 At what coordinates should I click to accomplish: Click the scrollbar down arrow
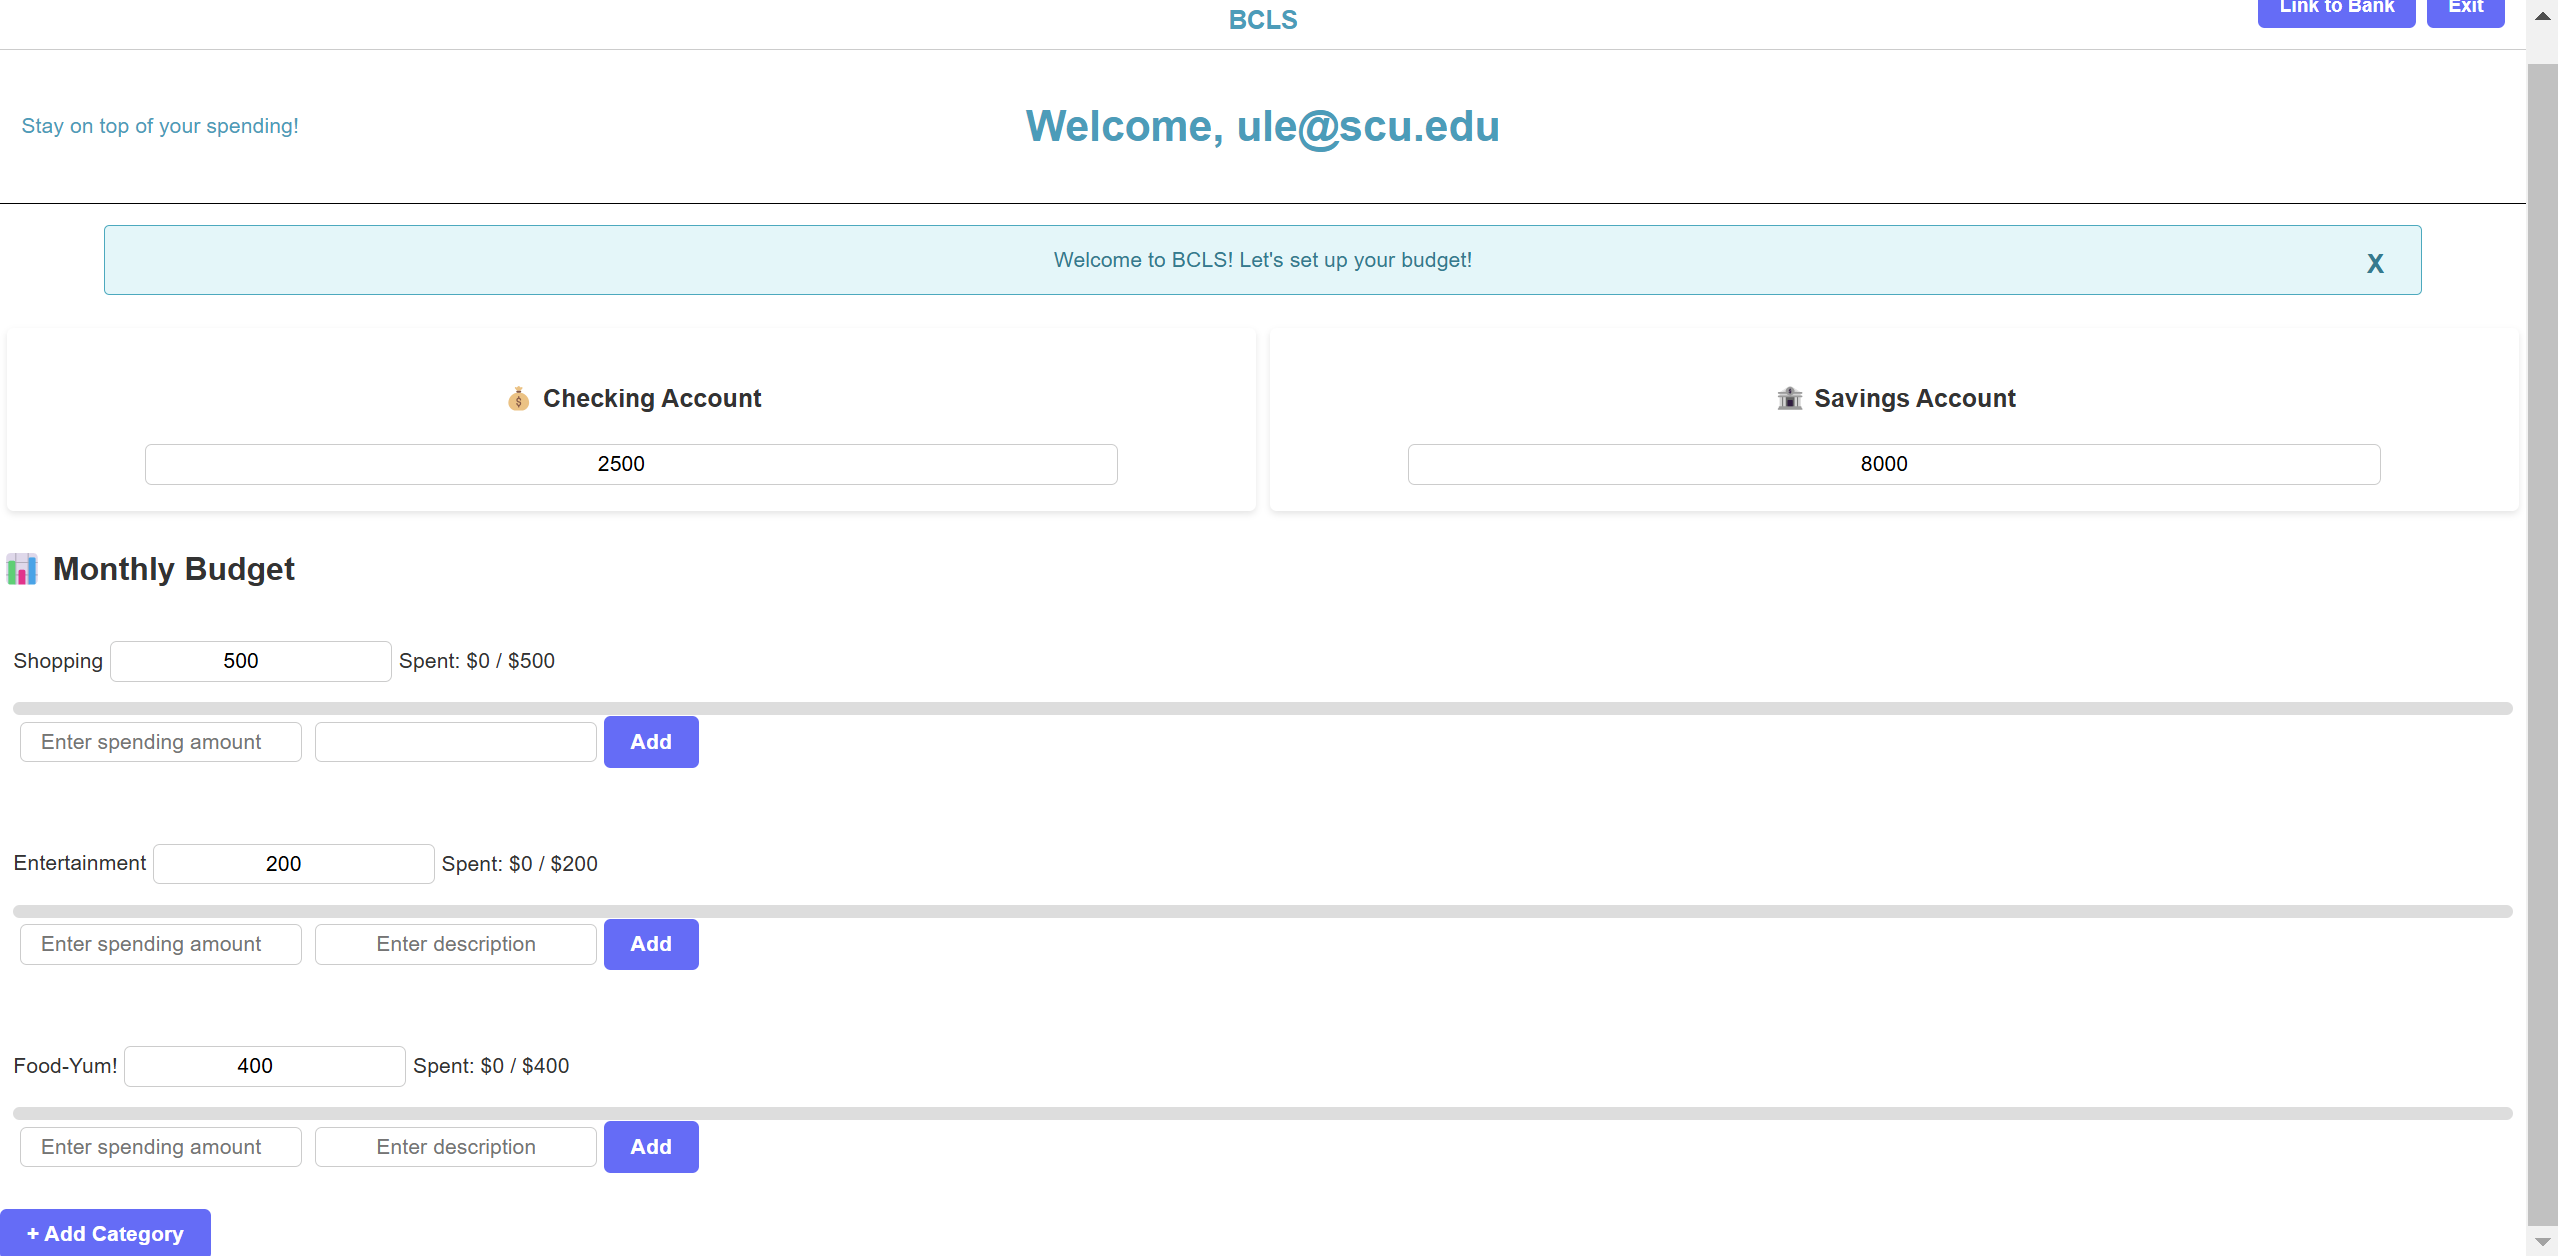click(2542, 1241)
